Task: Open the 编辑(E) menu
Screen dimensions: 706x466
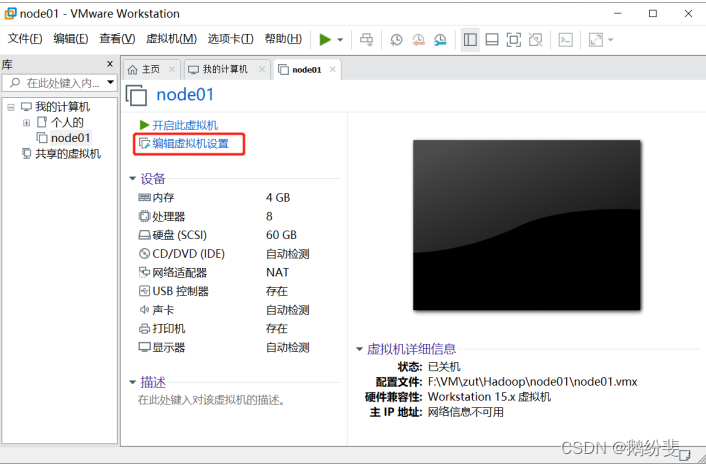Action: 71,39
